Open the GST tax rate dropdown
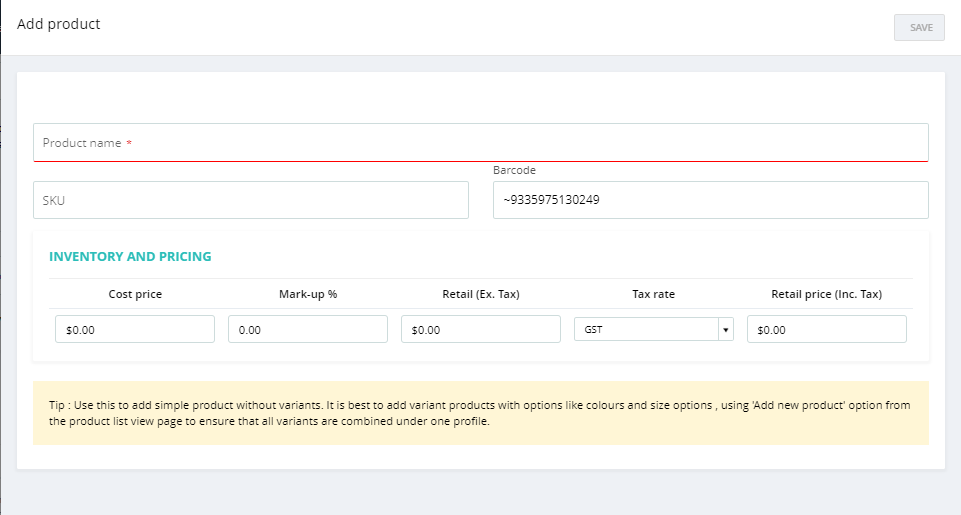Image resolution: width=961 pixels, height=515 pixels. coord(646,329)
